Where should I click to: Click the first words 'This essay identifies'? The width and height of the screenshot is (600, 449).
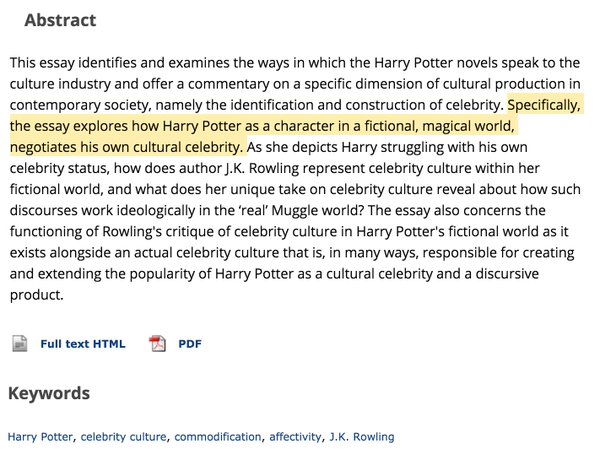[73, 63]
